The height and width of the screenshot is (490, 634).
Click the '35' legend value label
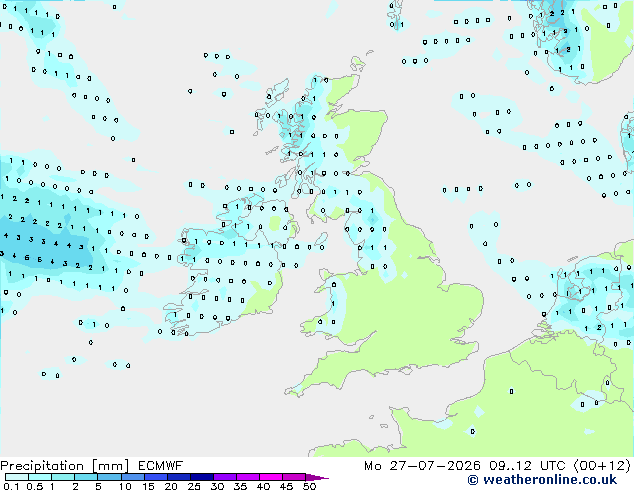click(240, 486)
